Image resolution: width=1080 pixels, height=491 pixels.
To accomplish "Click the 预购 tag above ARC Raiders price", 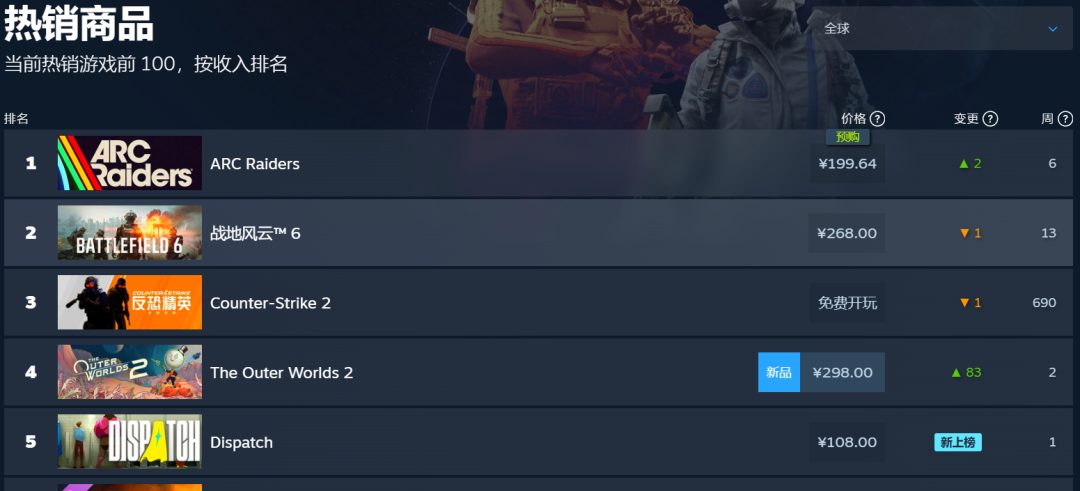I will pyautogui.click(x=848, y=137).
